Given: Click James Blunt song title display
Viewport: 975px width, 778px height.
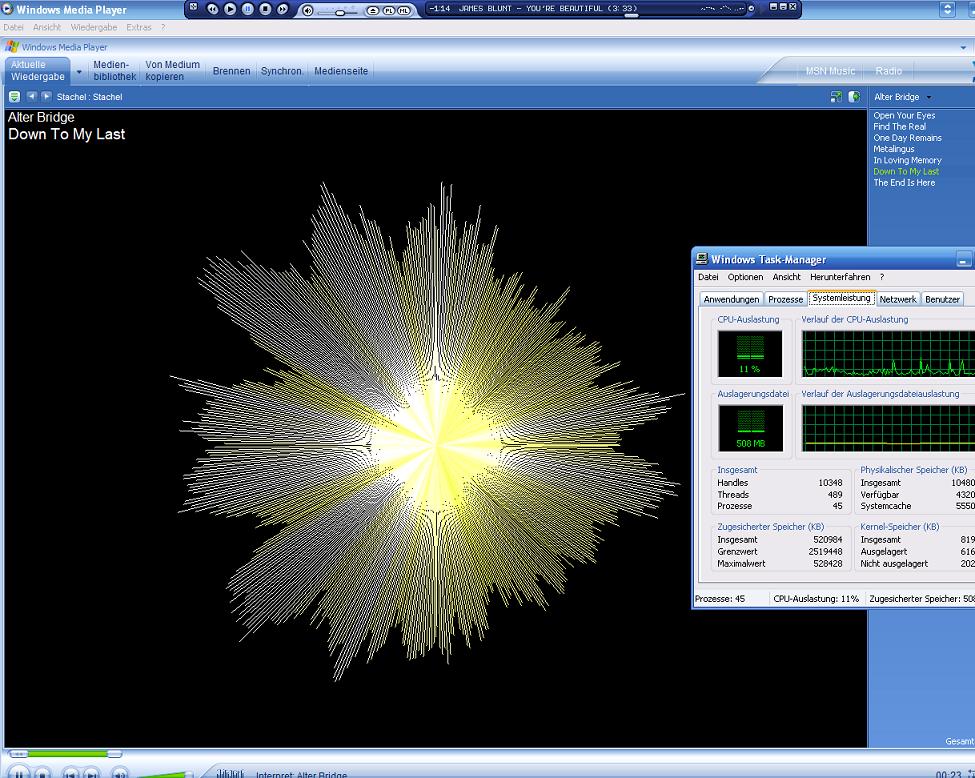Looking at the screenshot, I should click(547, 9).
